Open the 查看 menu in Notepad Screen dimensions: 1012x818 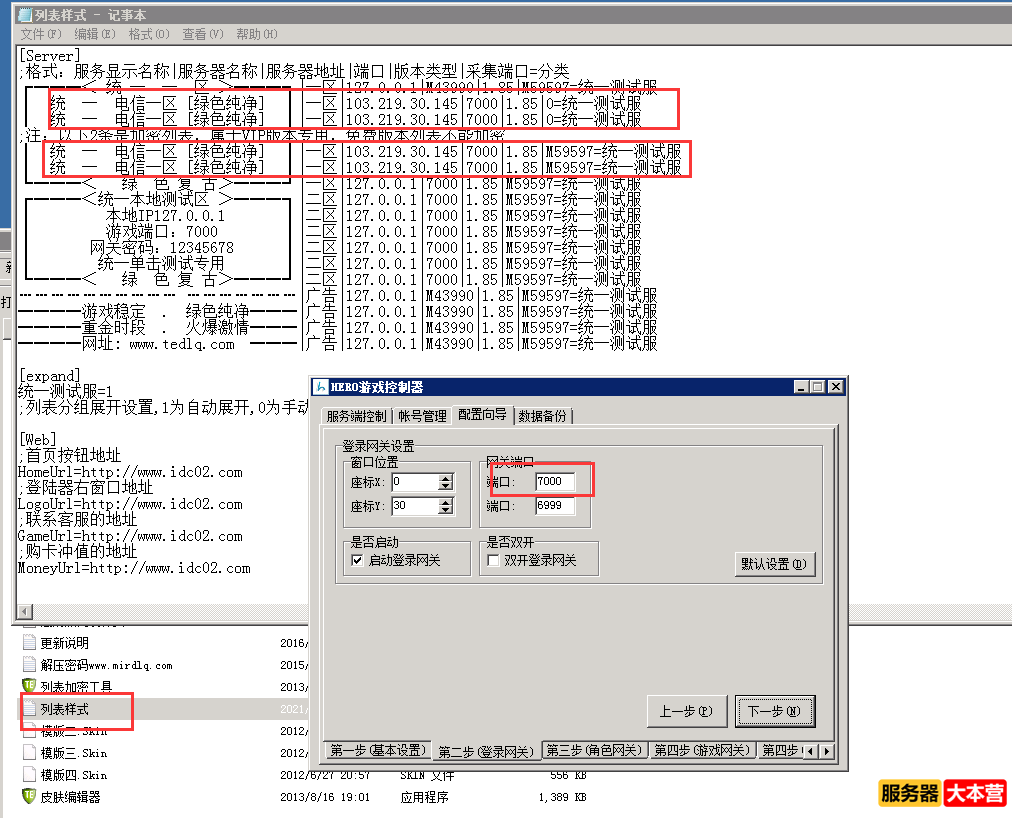(x=203, y=34)
